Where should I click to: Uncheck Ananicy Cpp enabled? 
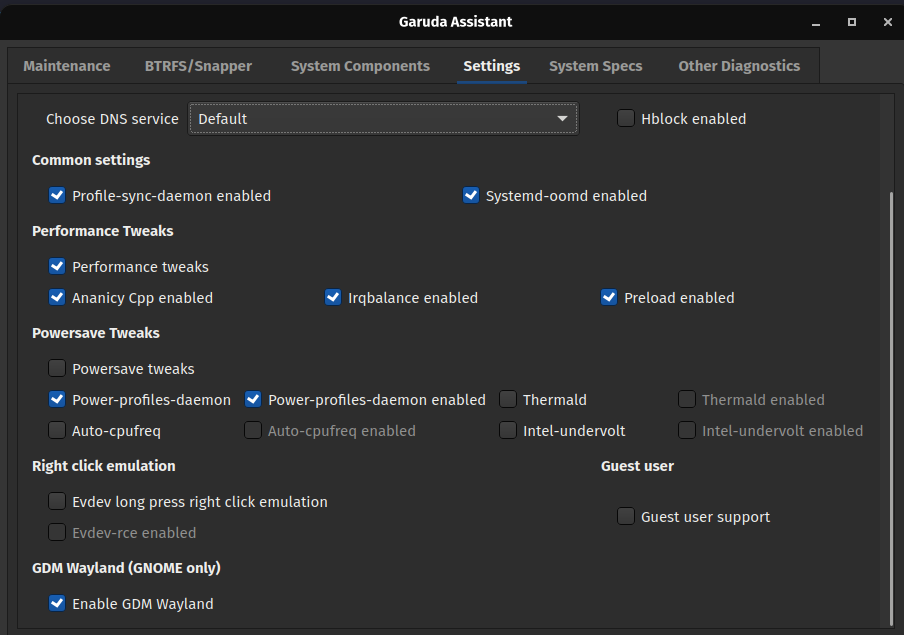[57, 297]
